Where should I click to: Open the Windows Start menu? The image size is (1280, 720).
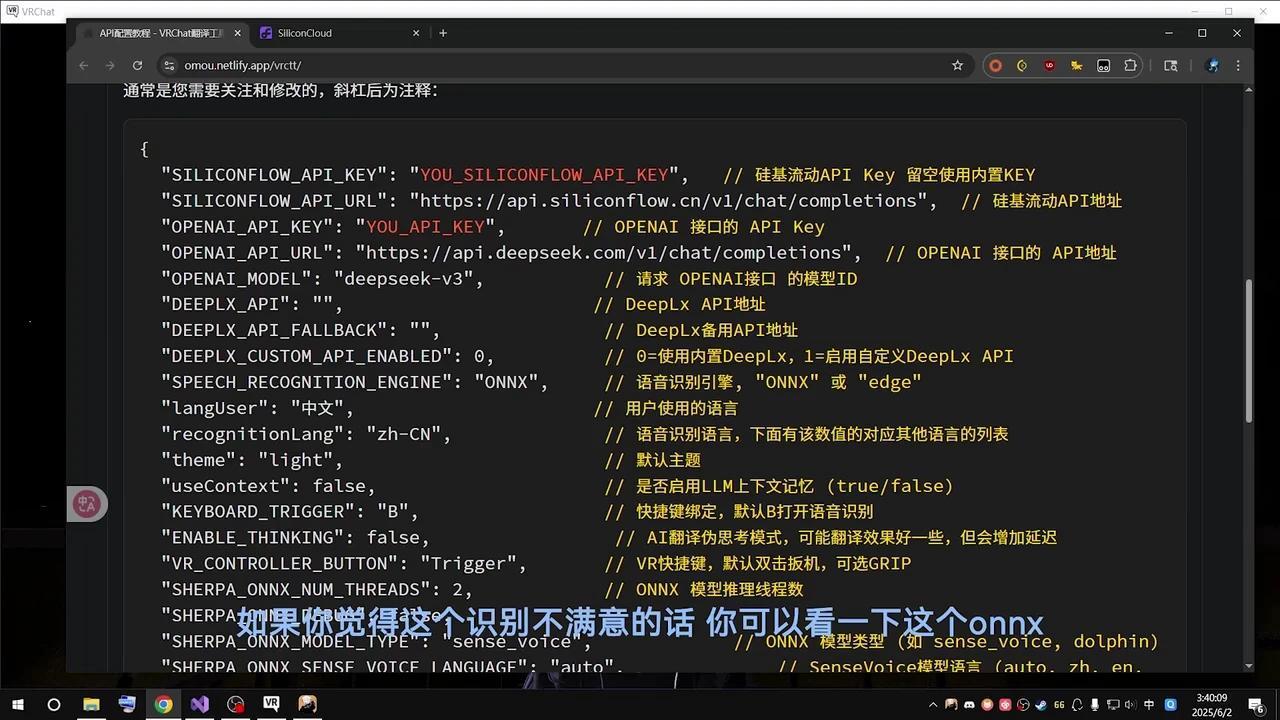coord(17,704)
